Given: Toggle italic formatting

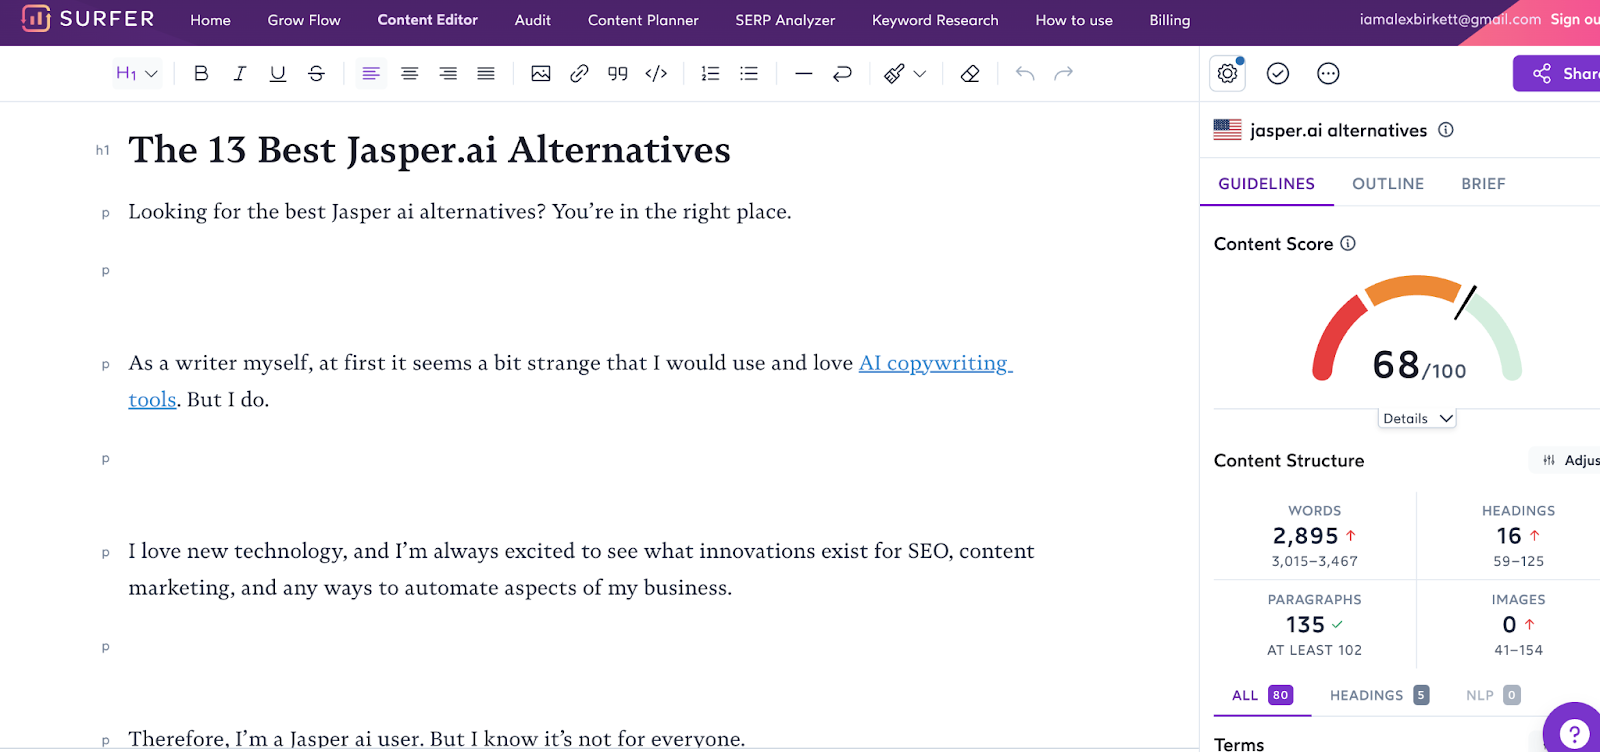Looking at the screenshot, I should coord(240,73).
